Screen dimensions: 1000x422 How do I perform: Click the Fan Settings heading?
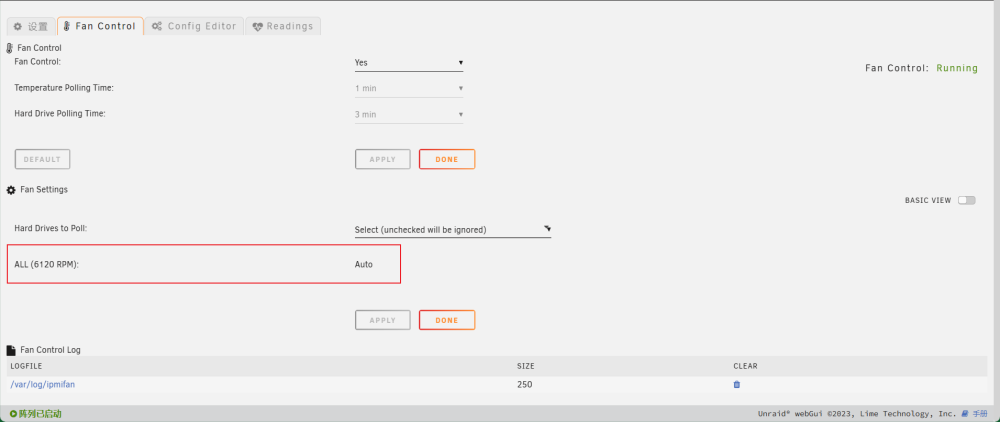pyautogui.click(x=44, y=189)
